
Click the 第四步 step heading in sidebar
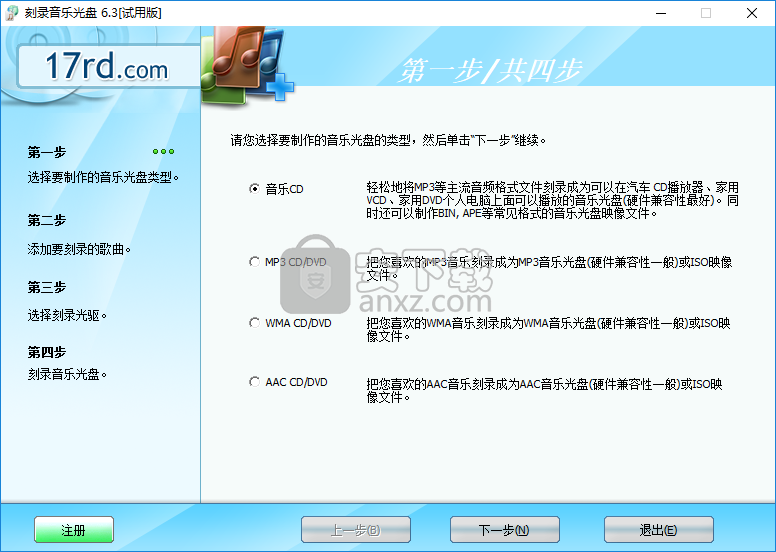coord(47,352)
